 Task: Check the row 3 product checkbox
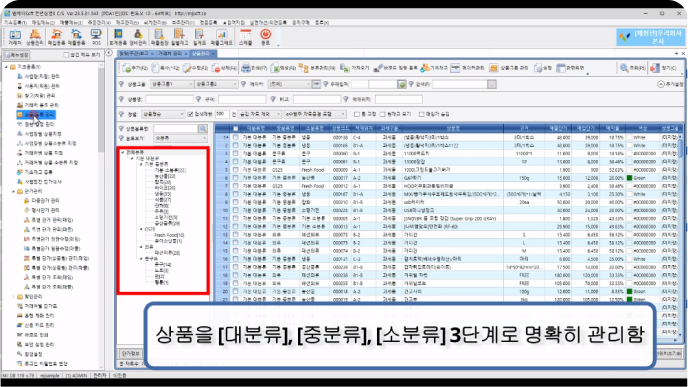click(235, 154)
